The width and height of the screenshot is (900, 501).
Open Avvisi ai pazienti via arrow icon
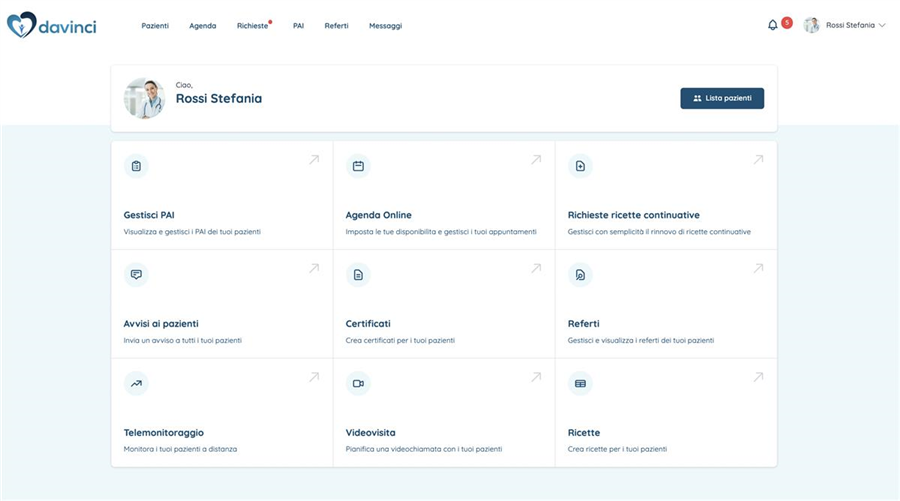(x=314, y=268)
